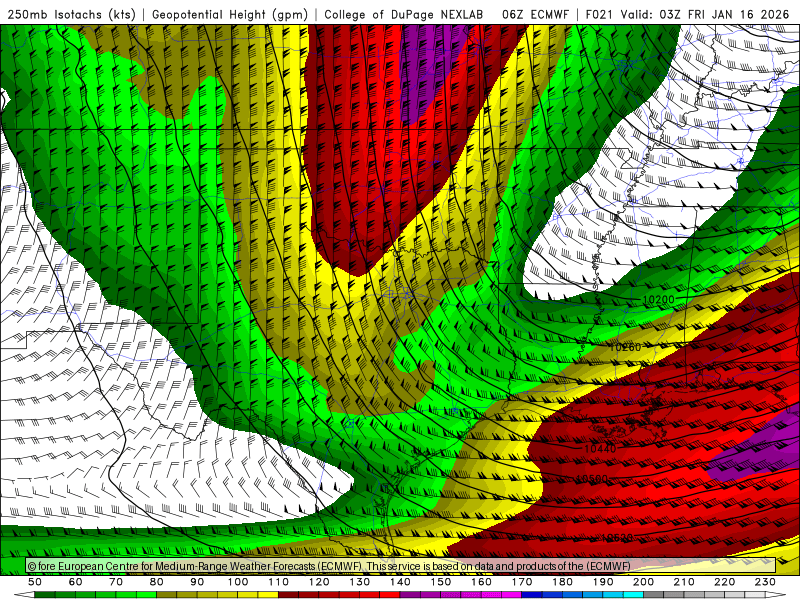Click the 'Valid: 03Z FRI JAN 16 2026' text
This screenshot has height=600, width=800.
click(x=705, y=14)
